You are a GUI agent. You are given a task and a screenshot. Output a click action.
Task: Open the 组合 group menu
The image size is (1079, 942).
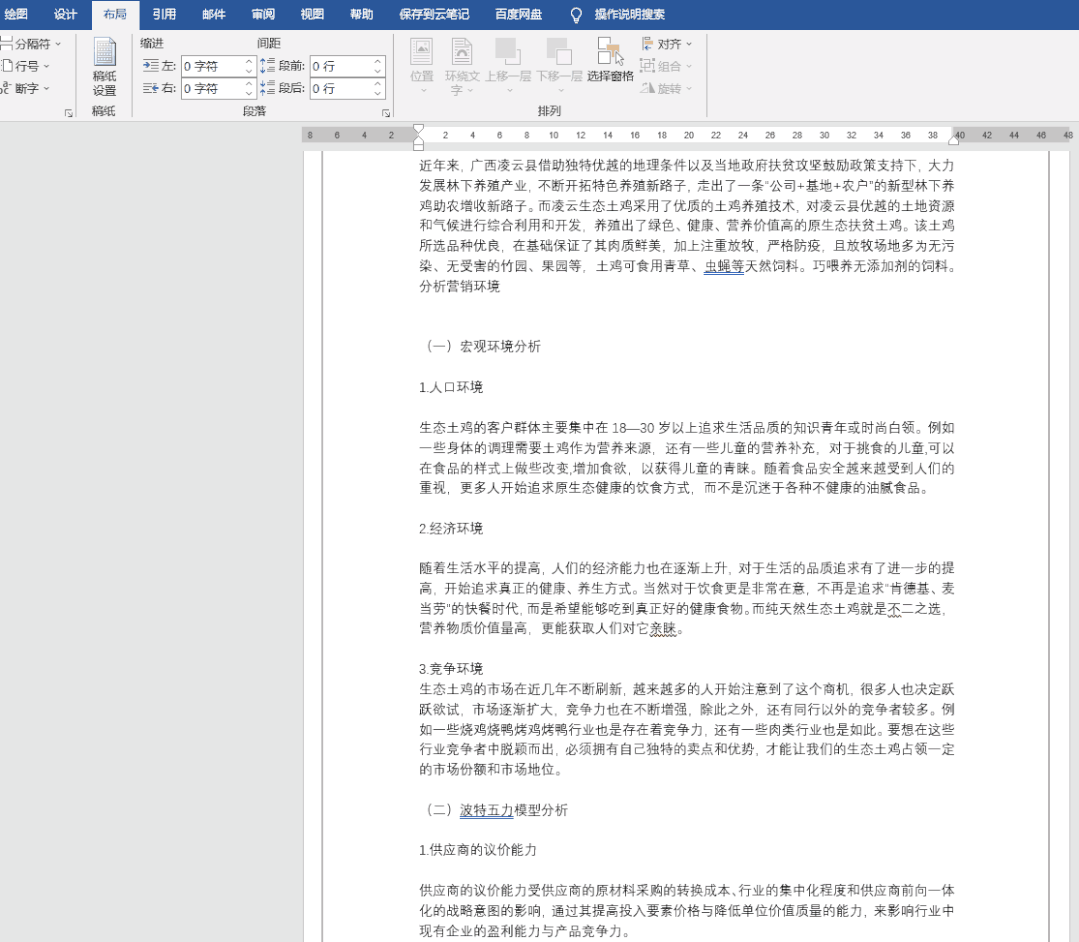(666, 66)
